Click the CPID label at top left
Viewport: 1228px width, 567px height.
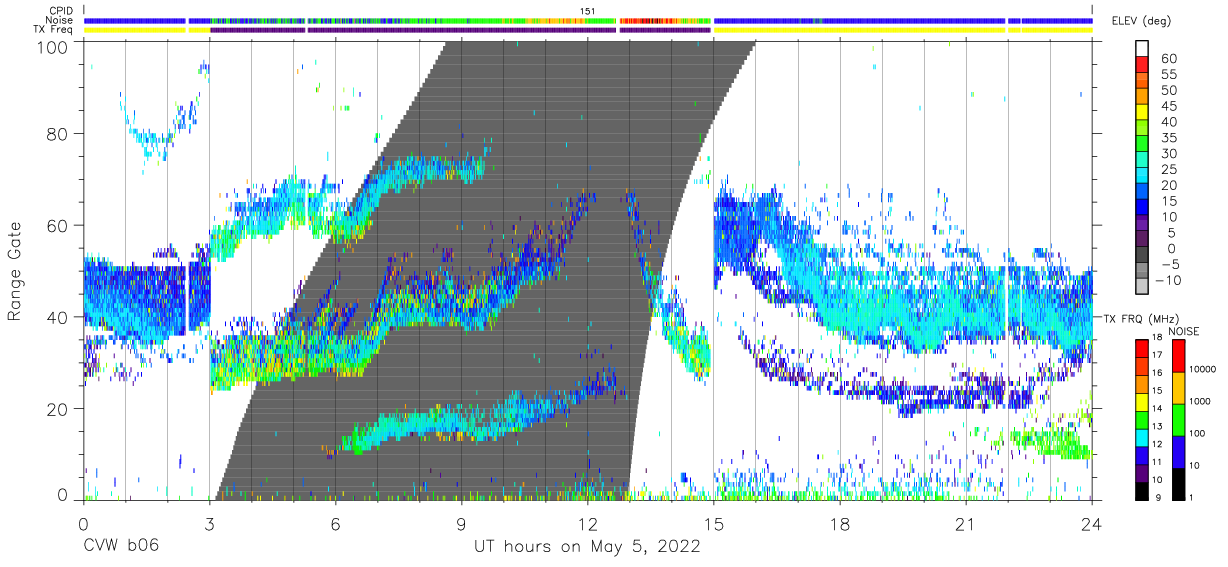coord(59,11)
